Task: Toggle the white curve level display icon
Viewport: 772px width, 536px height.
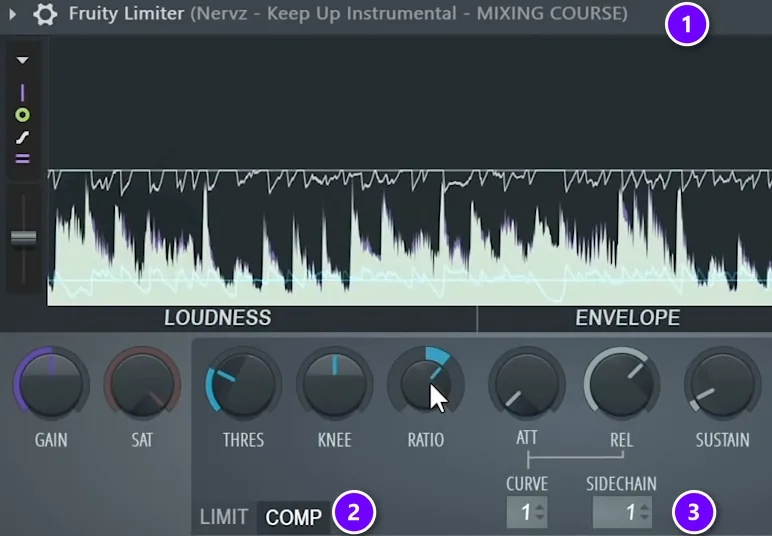Action: (x=22, y=137)
